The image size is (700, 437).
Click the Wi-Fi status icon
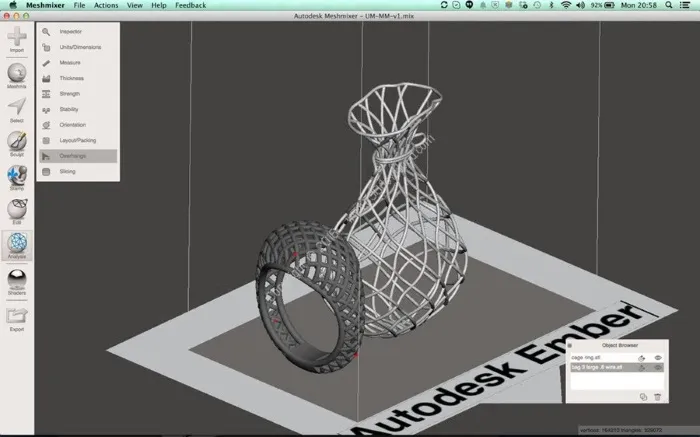point(566,5)
